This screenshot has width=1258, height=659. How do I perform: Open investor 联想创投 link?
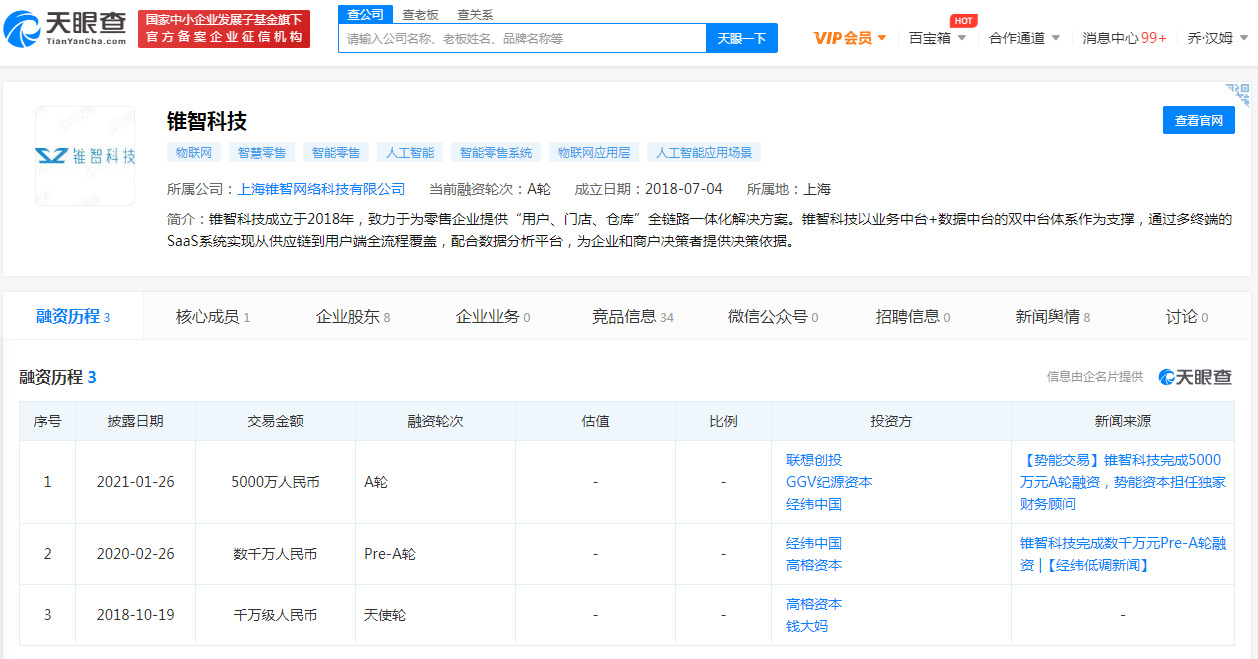click(x=814, y=460)
